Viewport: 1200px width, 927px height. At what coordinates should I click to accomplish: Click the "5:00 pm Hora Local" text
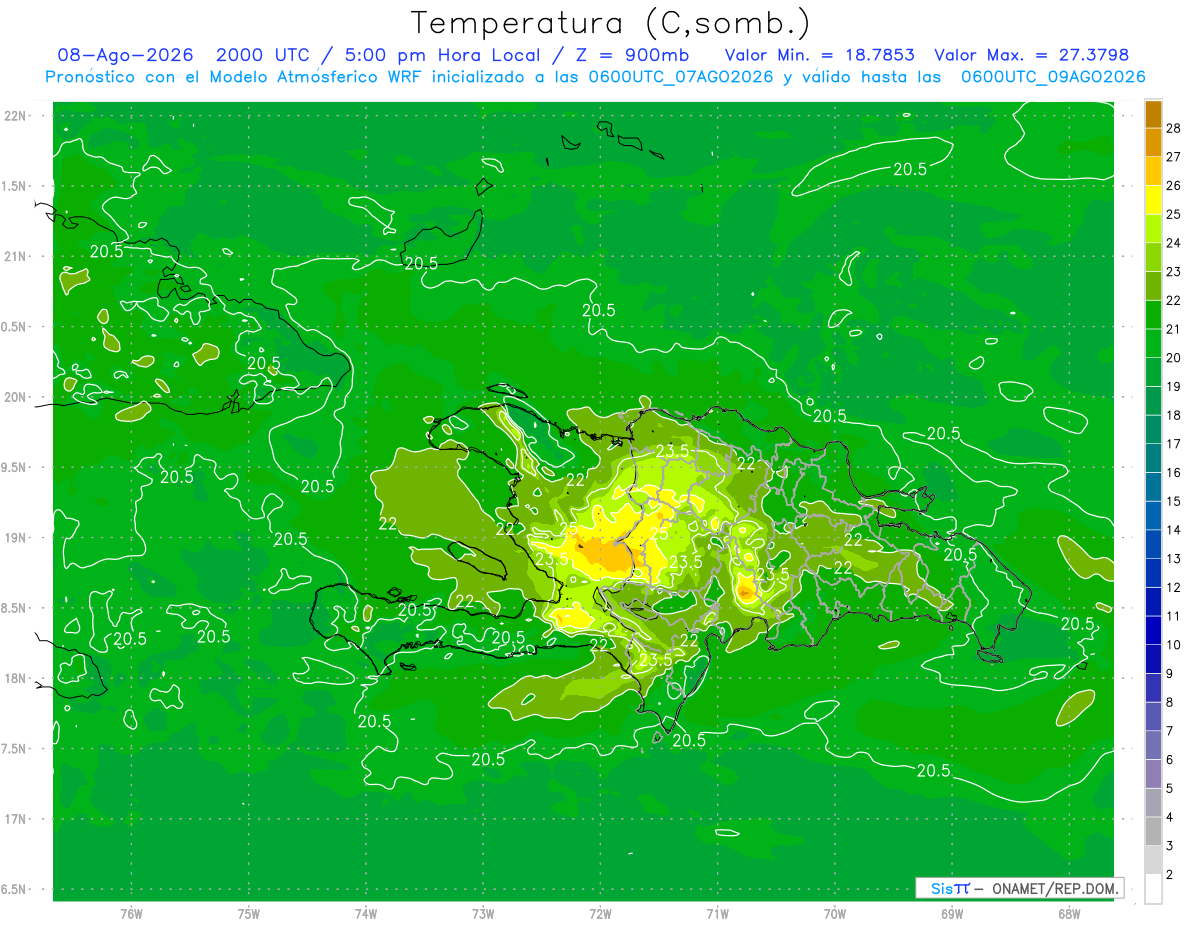441,55
